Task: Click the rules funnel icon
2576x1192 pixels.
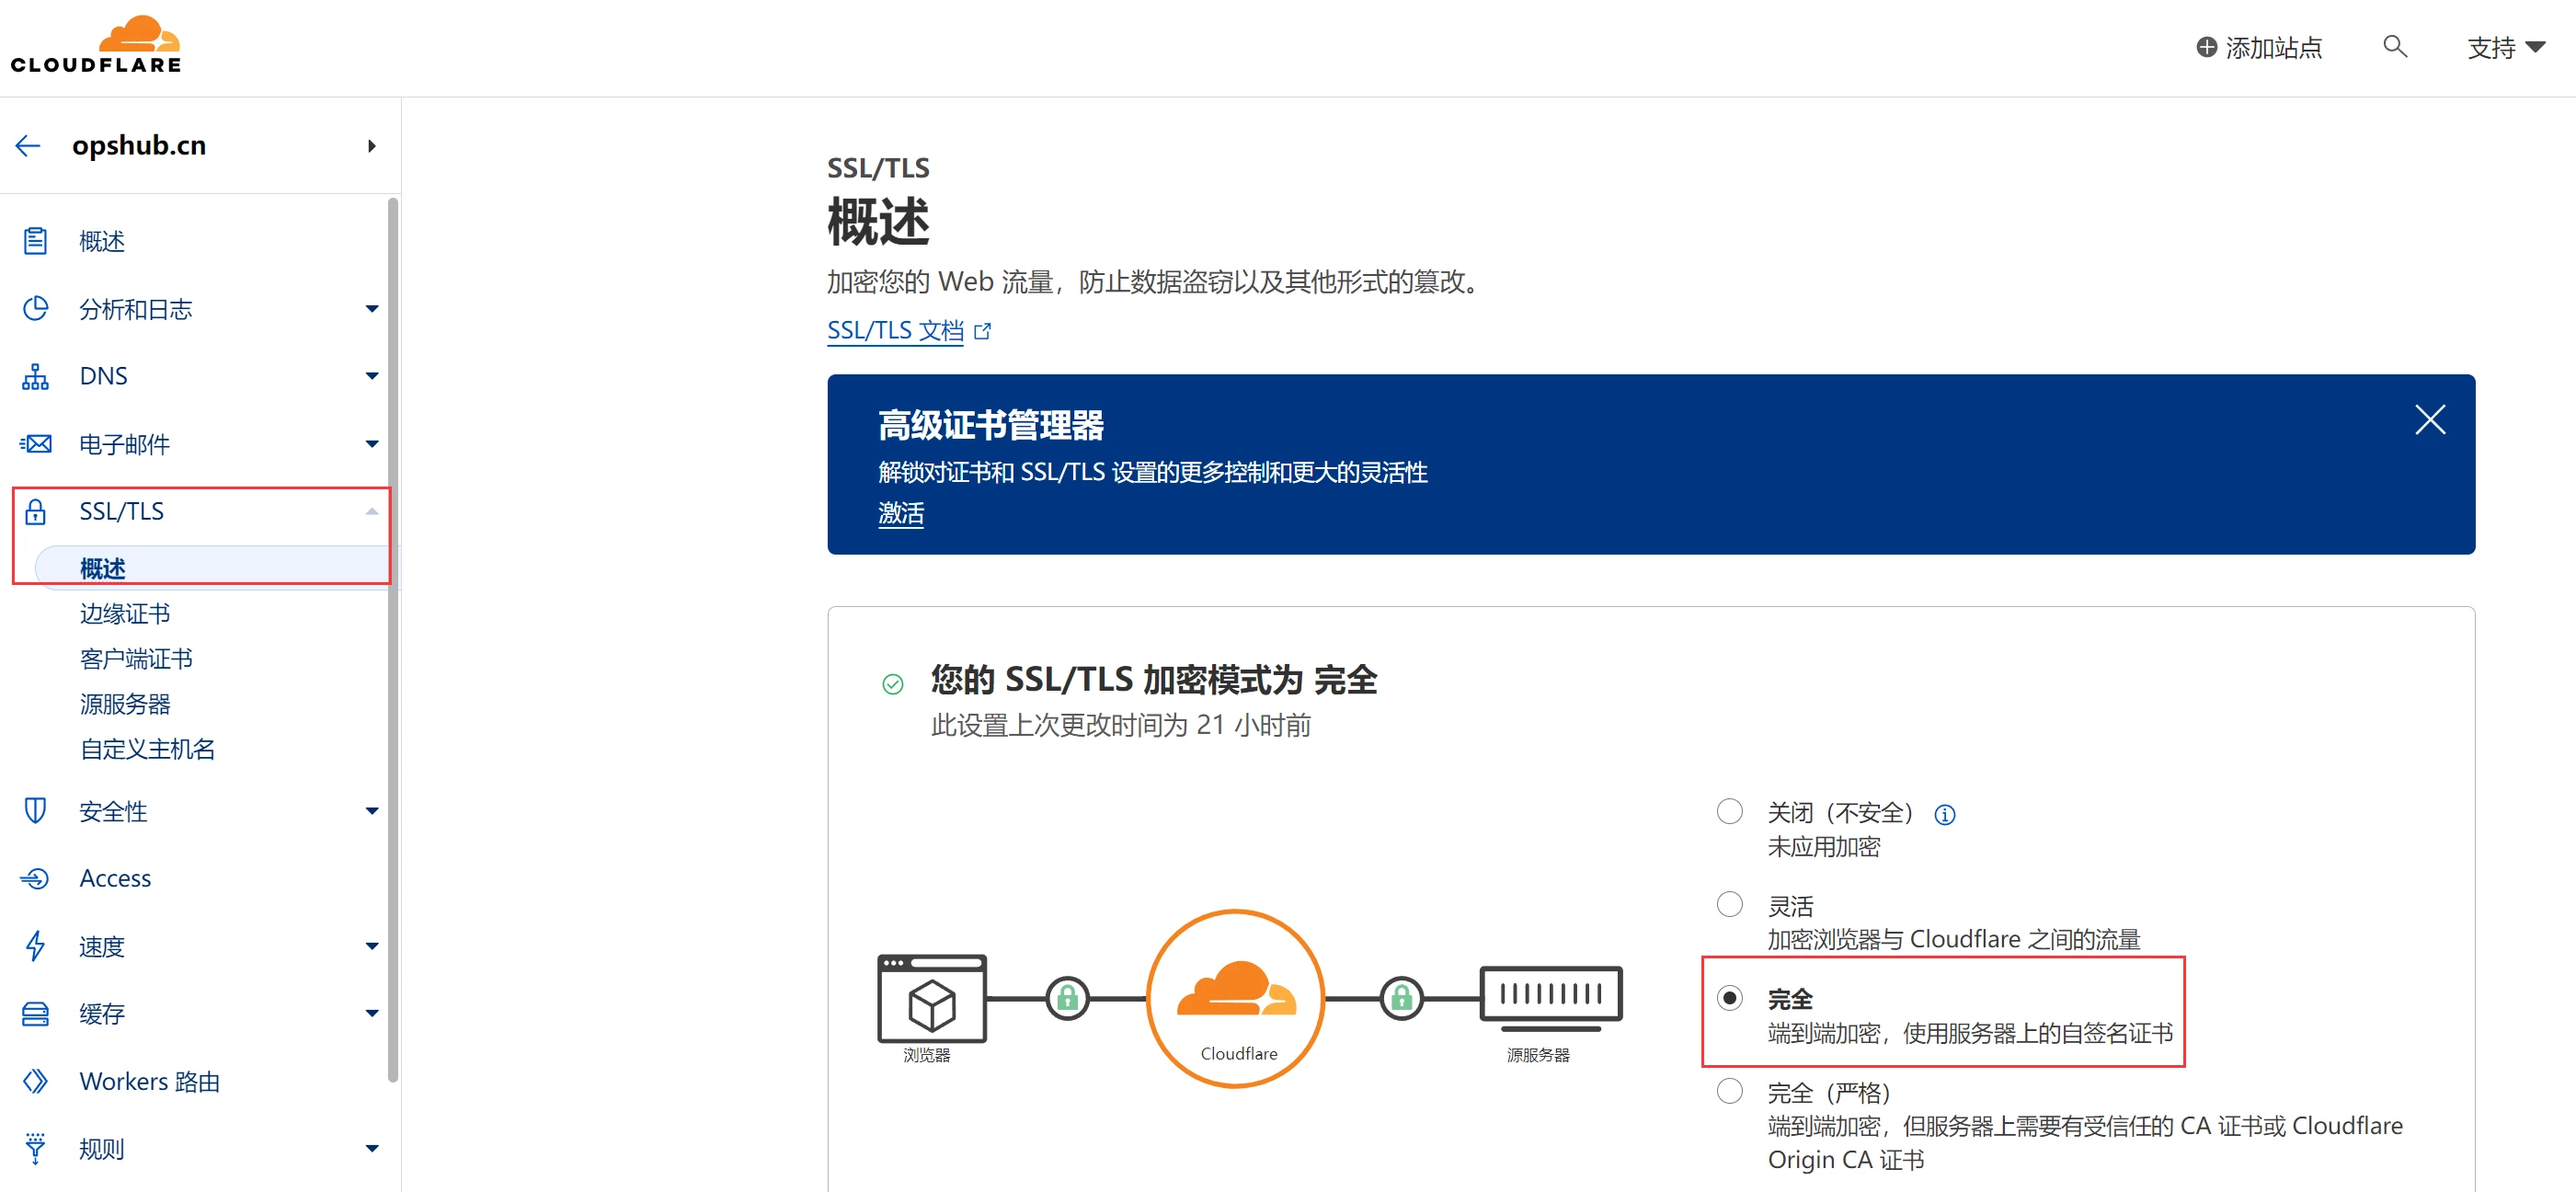Action: [35, 1148]
